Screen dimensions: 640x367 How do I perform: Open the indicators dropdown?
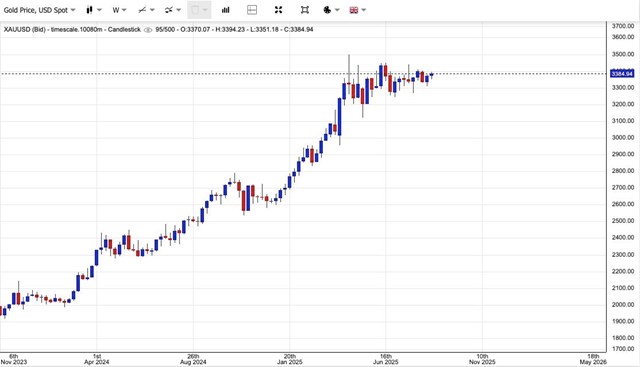173,10
